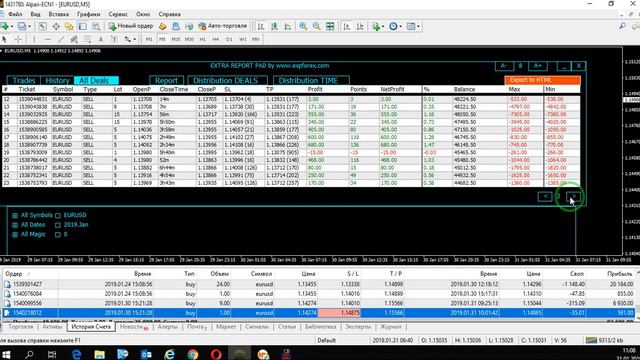Screen dimensions: 640x360
Task: Select the Cursor arrow tool
Action: [4, 39]
